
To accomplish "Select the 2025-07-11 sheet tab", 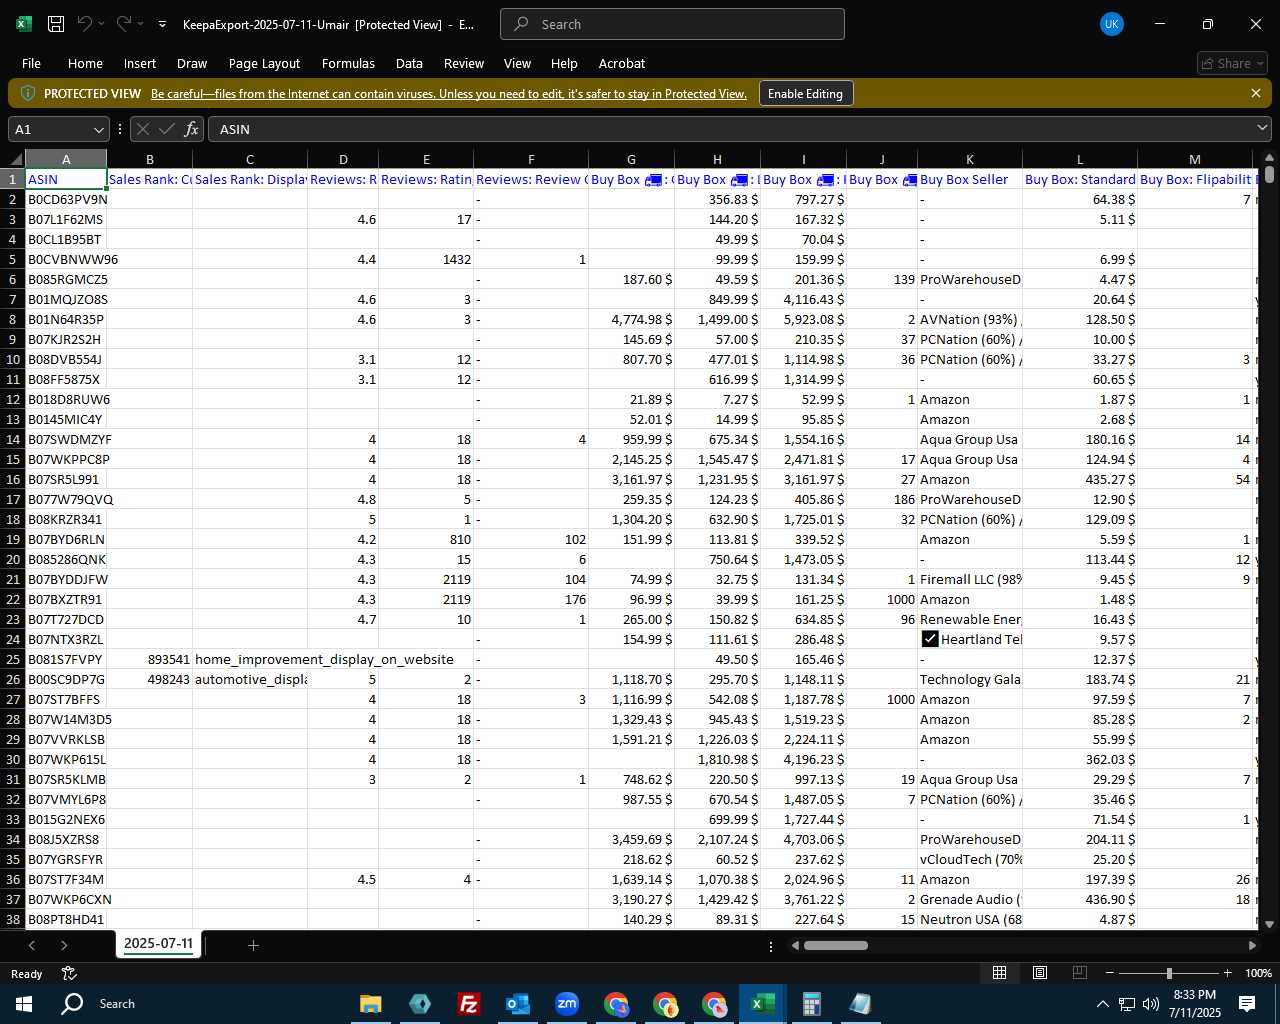I will [158, 944].
